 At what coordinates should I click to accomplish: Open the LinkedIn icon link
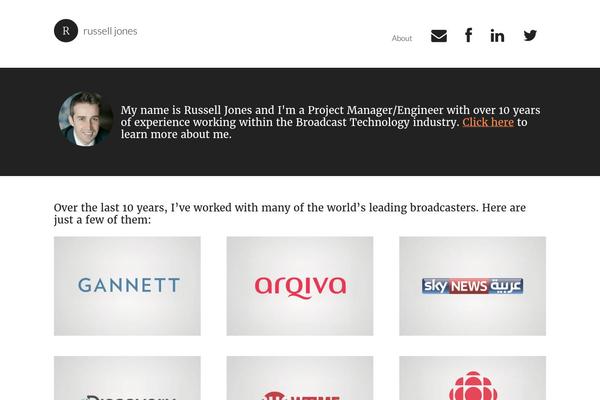click(497, 36)
